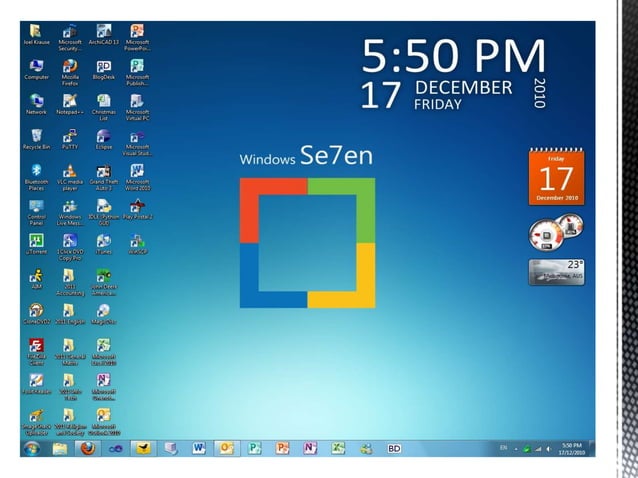
Task: Select the ImageShack Uploader desktop shortcut
Action: (36, 422)
